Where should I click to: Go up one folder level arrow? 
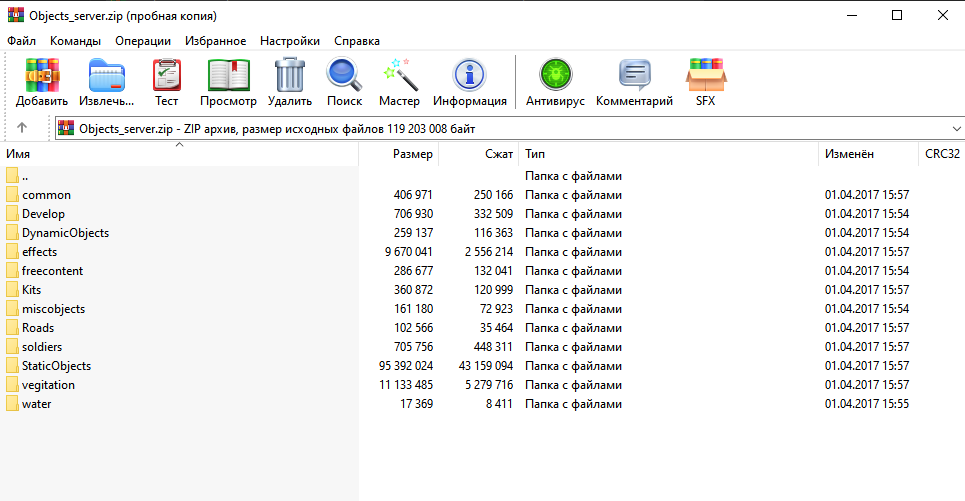[22, 129]
